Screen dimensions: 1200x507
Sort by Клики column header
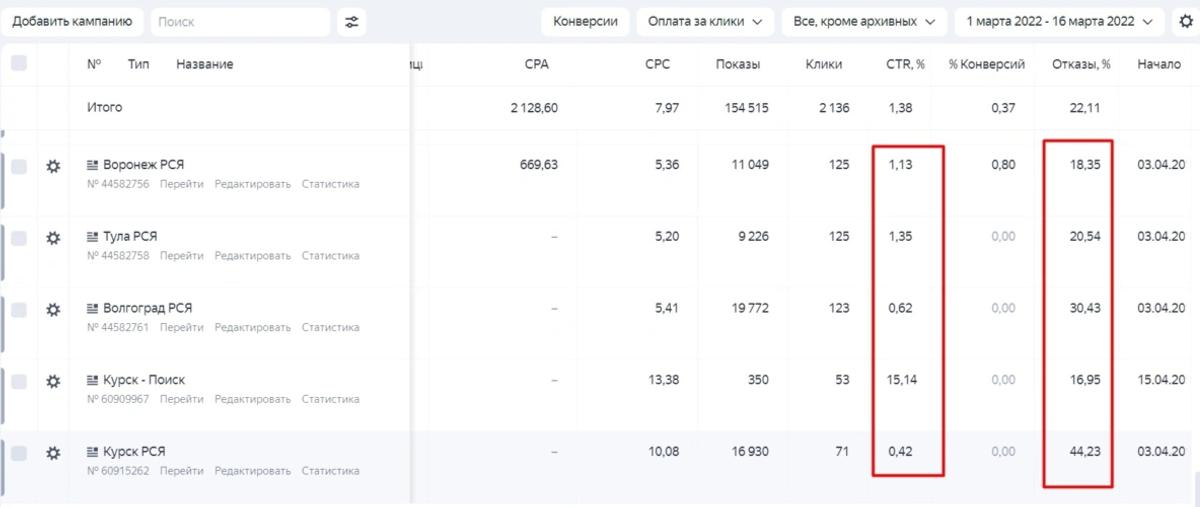coord(824,64)
